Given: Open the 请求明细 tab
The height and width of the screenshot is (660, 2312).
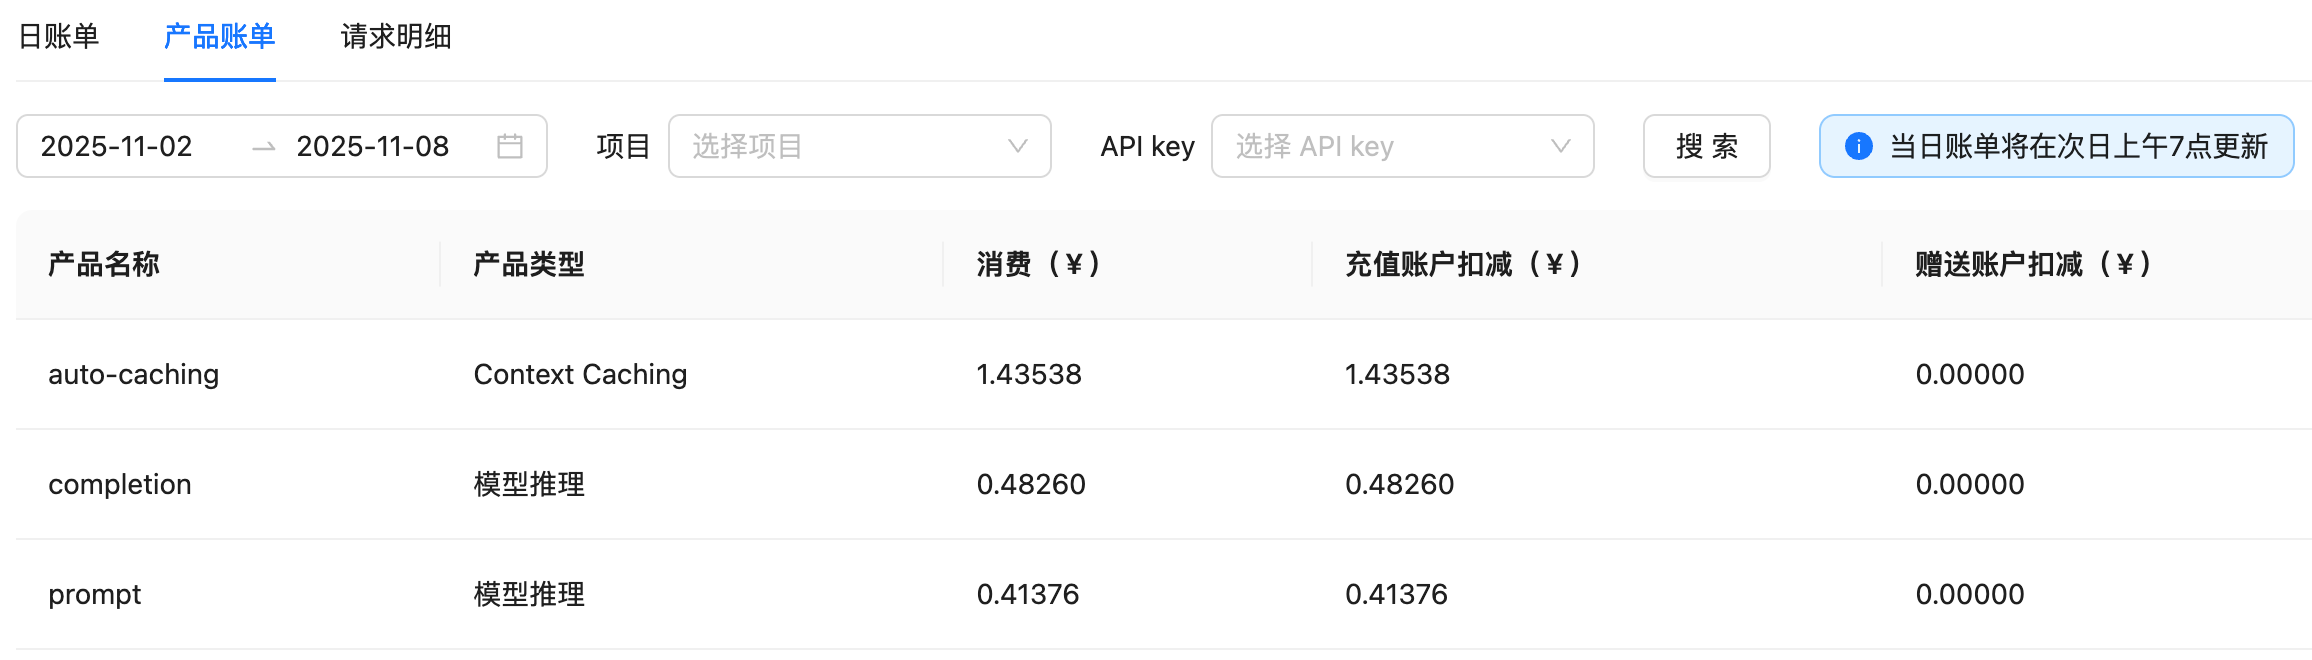Looking at the screenshot, I should [x=396, y=37].
